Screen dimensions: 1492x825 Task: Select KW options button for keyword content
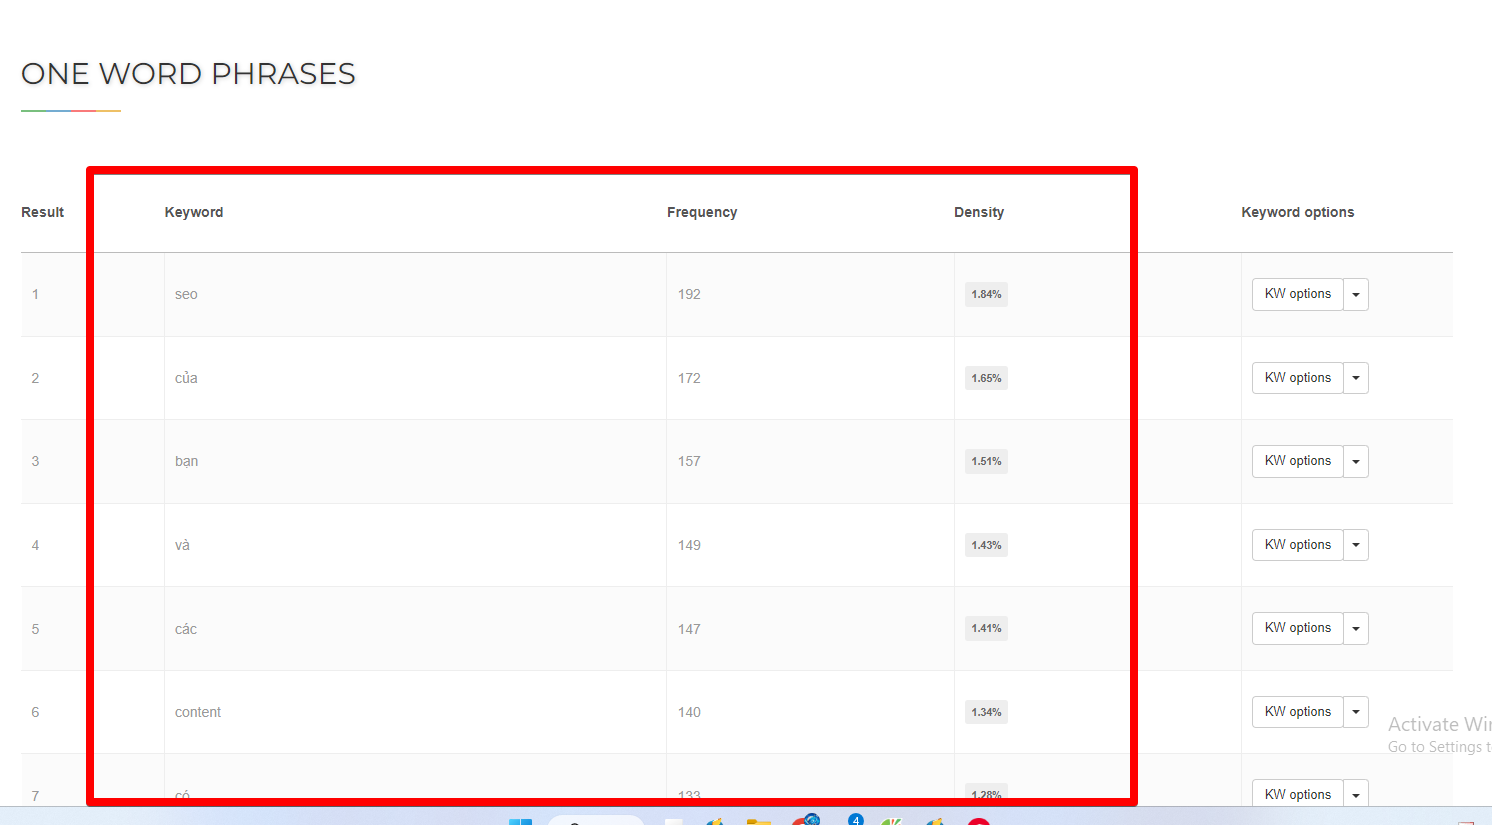pos(1297,712)
